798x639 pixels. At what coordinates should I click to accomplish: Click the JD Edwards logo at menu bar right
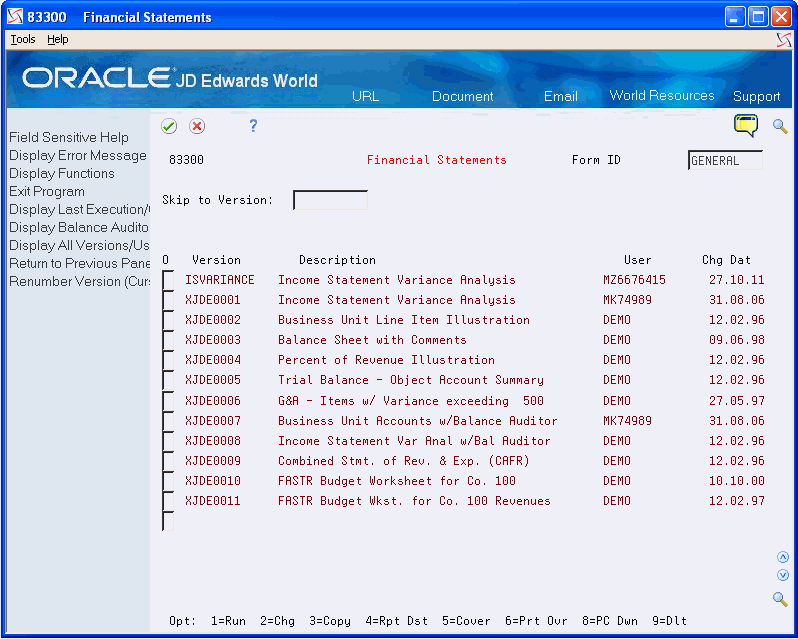point(784,40)
